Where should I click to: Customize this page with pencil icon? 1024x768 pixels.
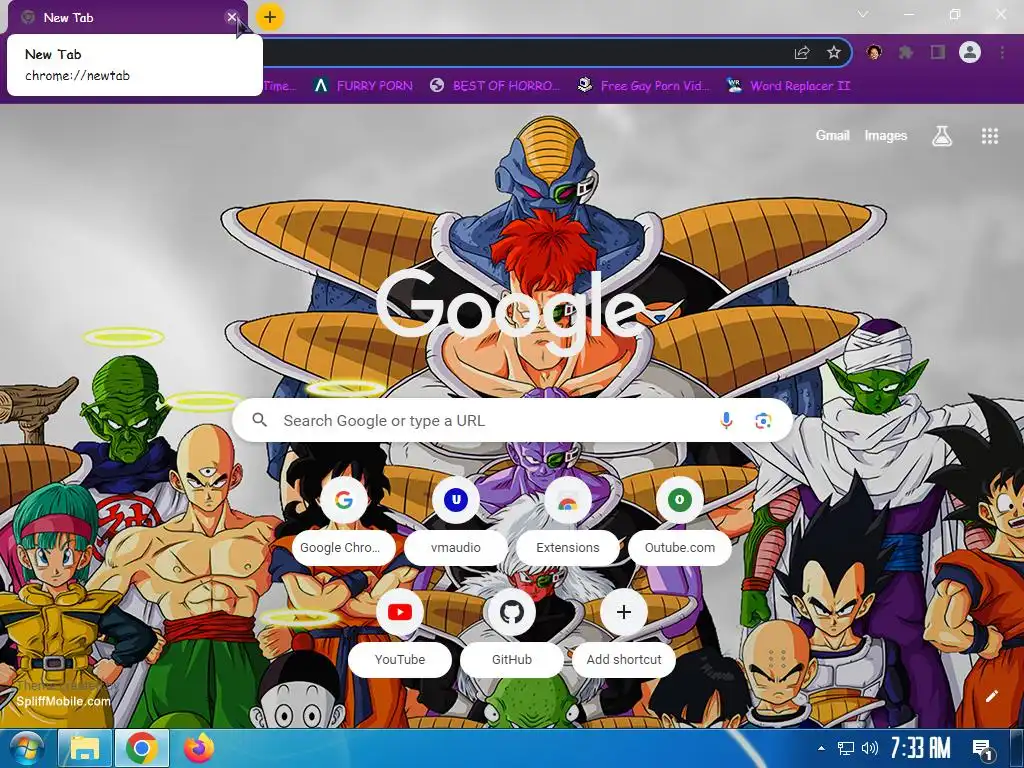[x=991, y=696]
